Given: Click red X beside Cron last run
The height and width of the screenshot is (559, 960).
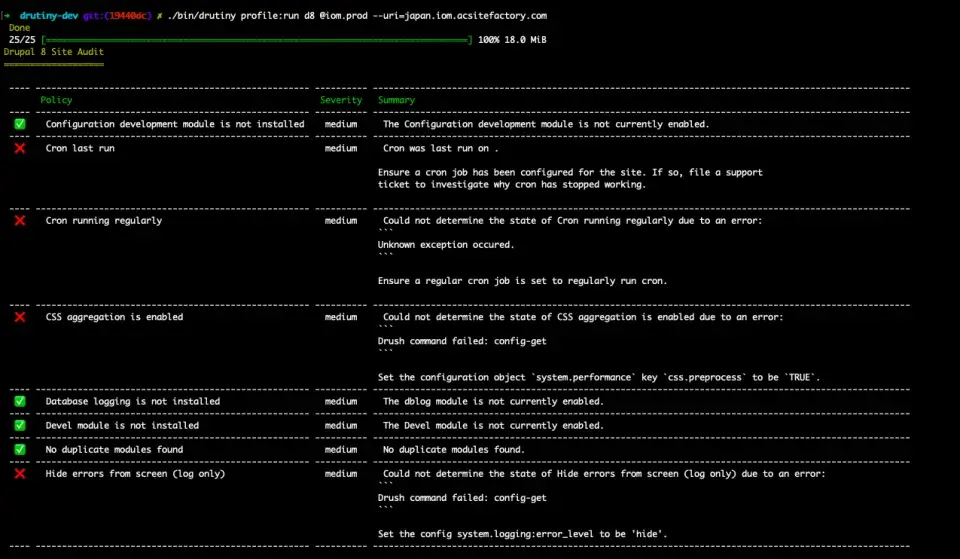Looking at the screenshot, I should 20,148.
